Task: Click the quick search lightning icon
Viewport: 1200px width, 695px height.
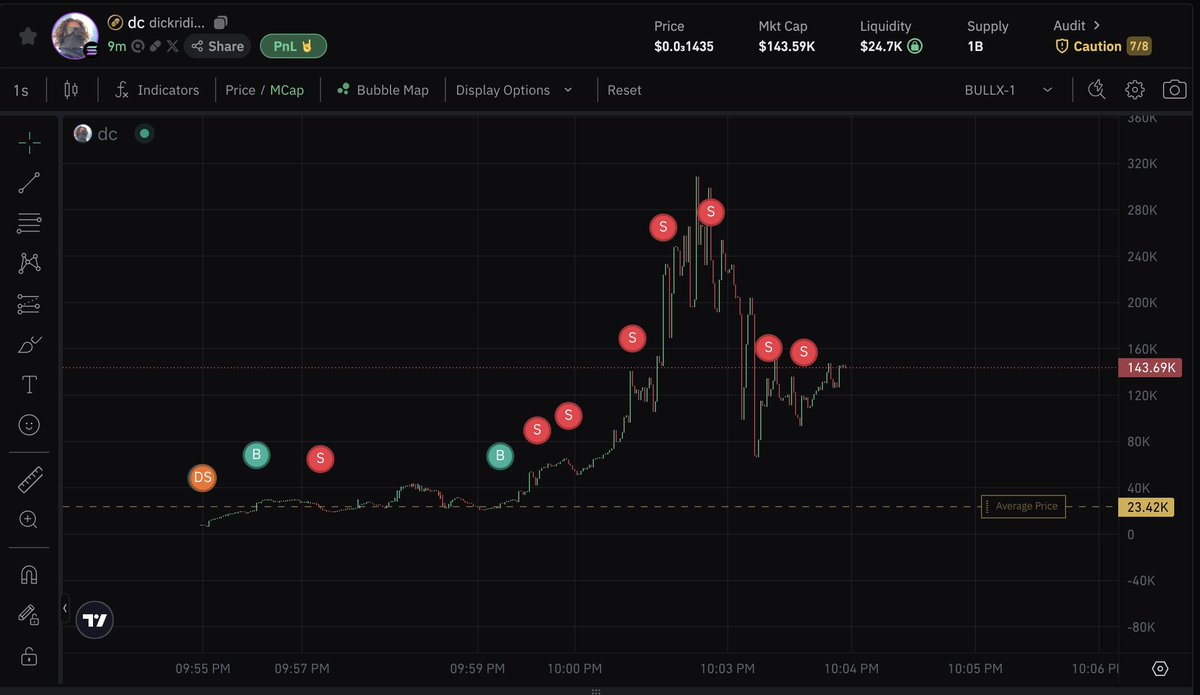Action: 1096,90
